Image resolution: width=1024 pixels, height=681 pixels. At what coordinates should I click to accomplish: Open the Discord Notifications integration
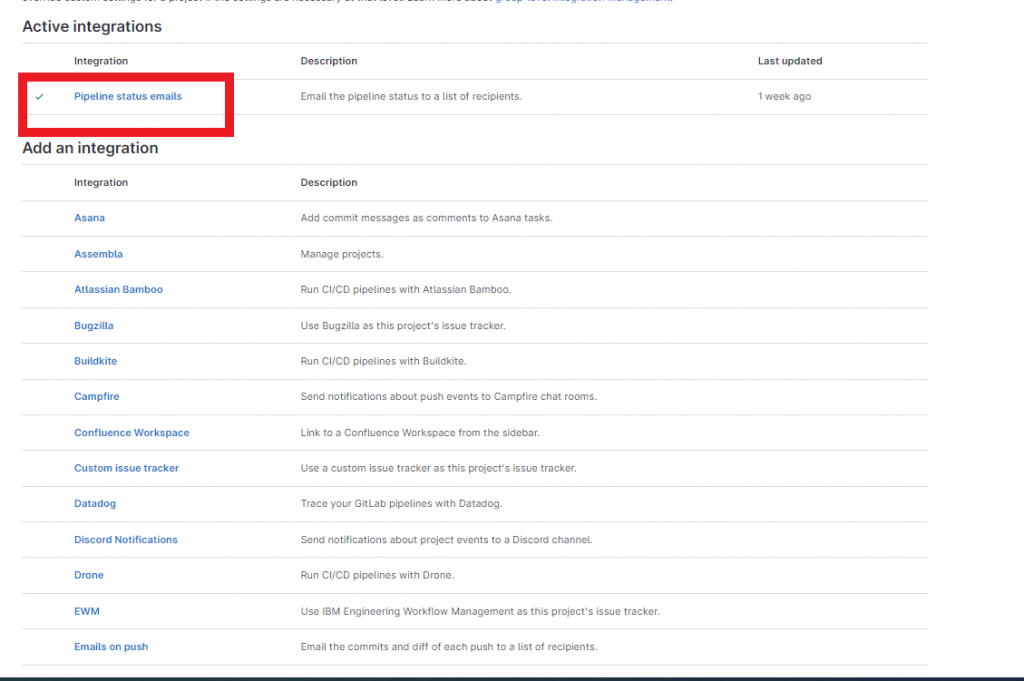(x=126, y=539)
